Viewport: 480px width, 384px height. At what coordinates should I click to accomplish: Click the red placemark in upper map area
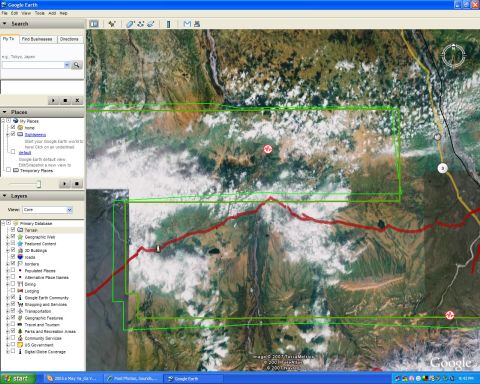point(268,149)
